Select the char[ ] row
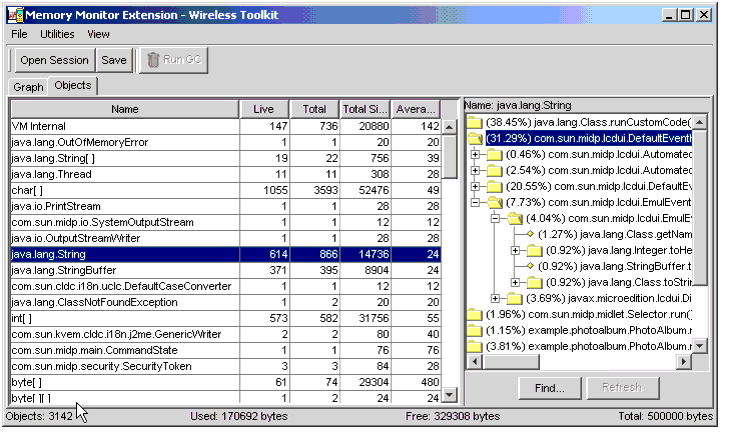 [x=225, y=190]
